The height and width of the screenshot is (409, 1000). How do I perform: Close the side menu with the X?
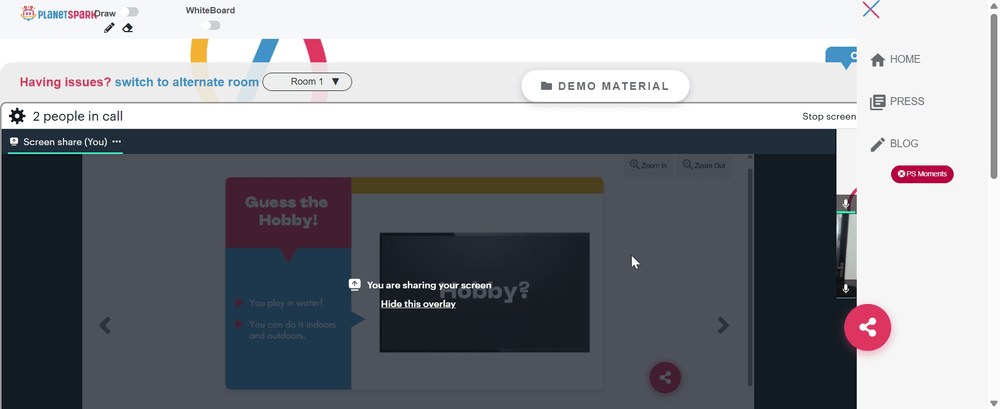pyautogui.click(x=871, y=10)
